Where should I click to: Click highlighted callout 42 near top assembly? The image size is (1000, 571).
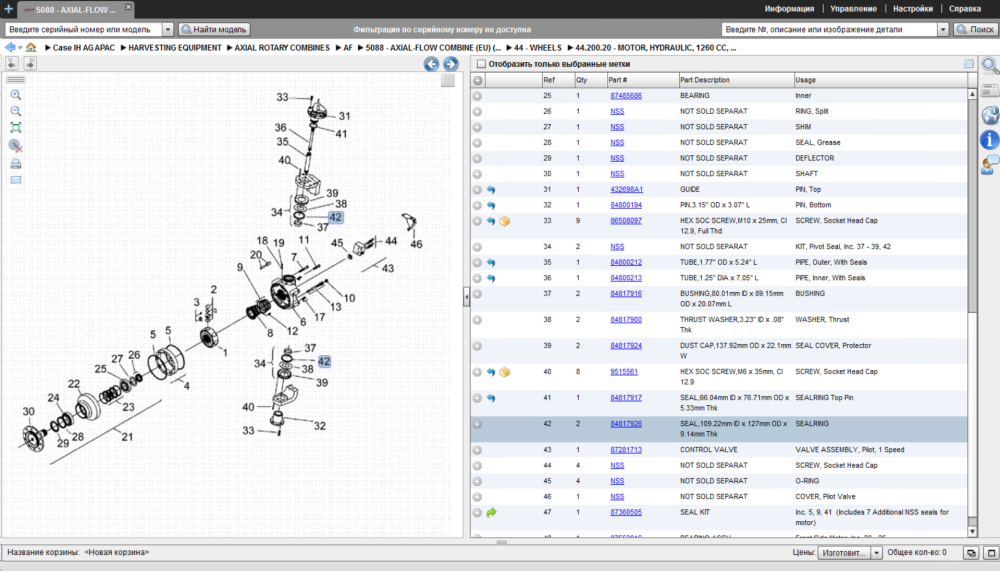[x=335, y=218]
